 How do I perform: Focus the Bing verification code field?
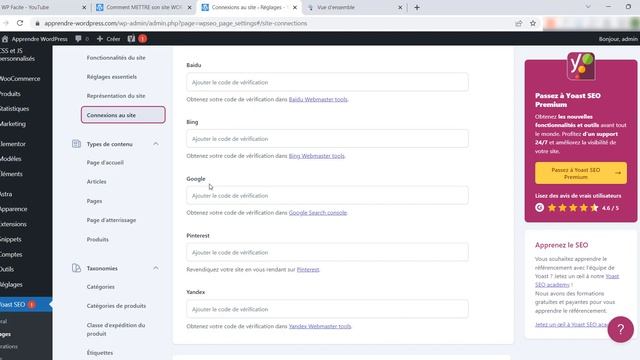pyautogui.click(x=327, y=139)
